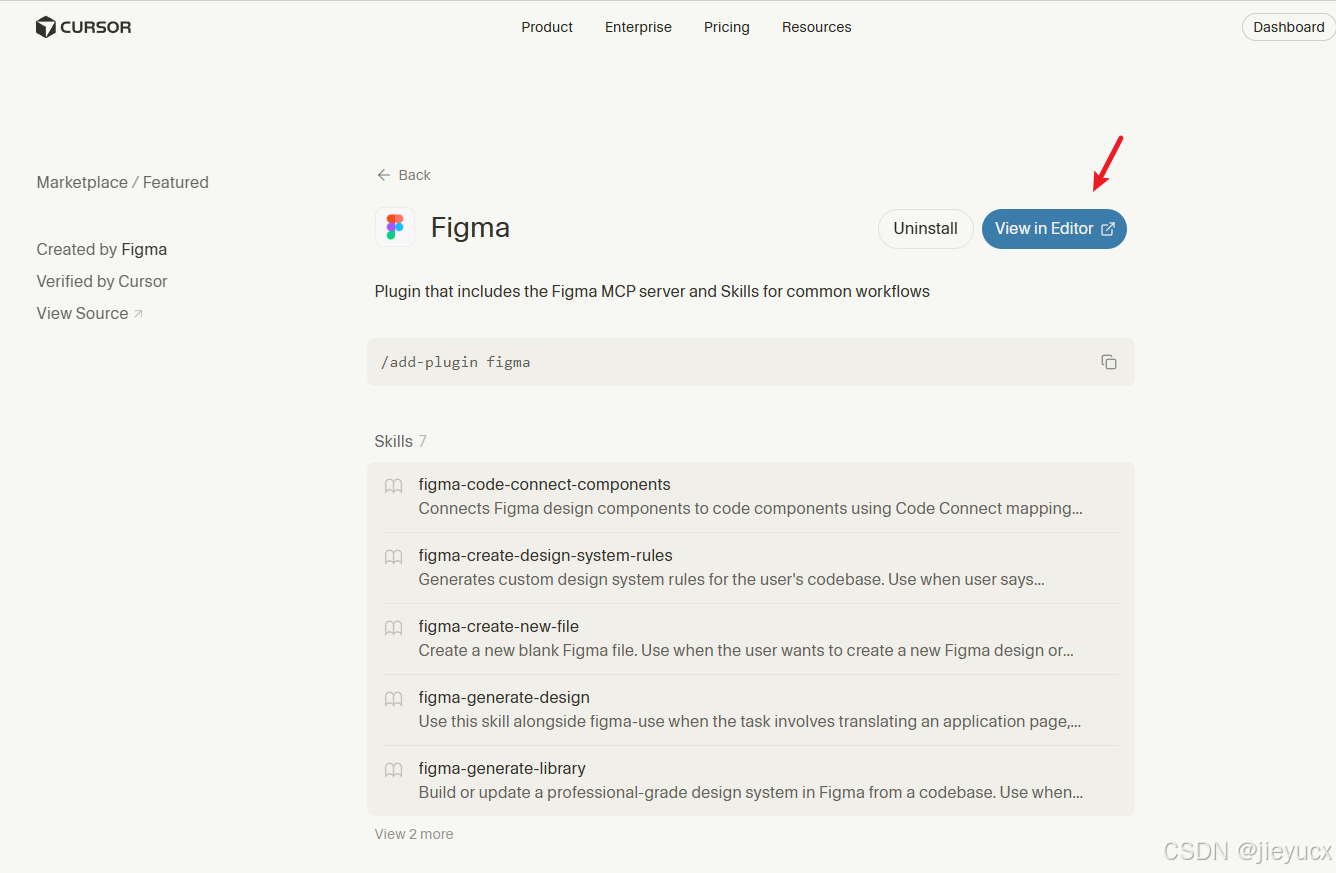1336x873 pixels.
Task: Copy the /add-plugin figma command
Action: click(x=1109, y=362)
